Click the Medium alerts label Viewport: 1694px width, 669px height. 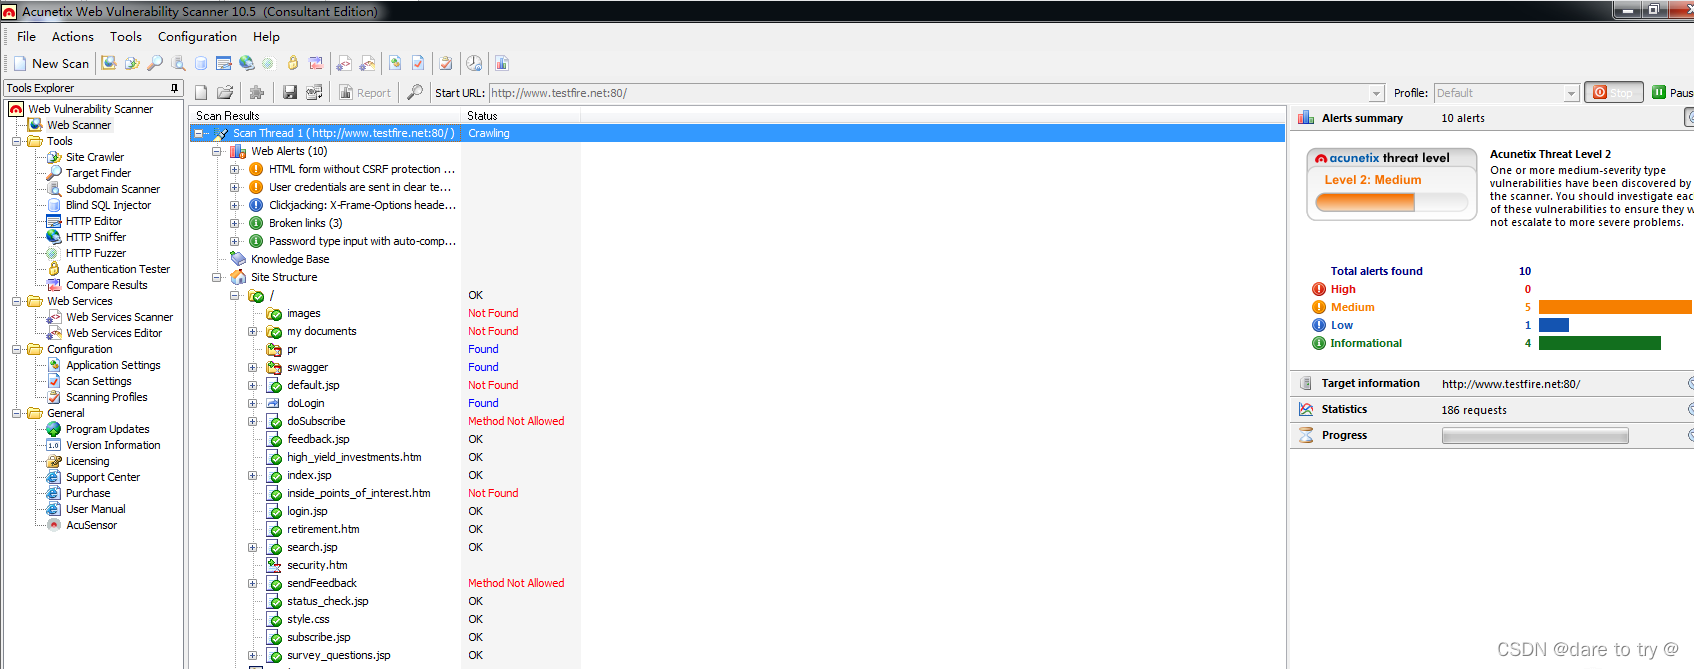(x=1352, y=307)
